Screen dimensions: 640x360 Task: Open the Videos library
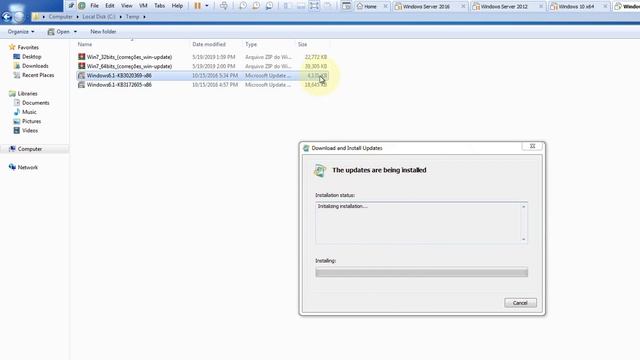pyautogui.click(x=30, y=131)
